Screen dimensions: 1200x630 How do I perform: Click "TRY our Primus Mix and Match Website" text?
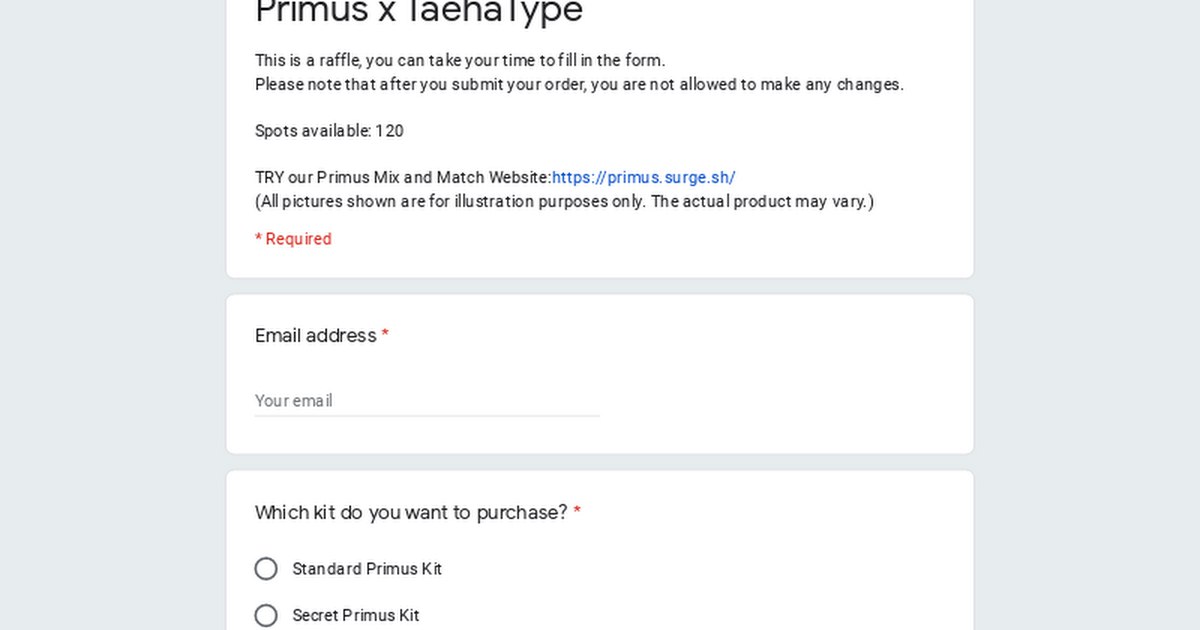point(403,178)
